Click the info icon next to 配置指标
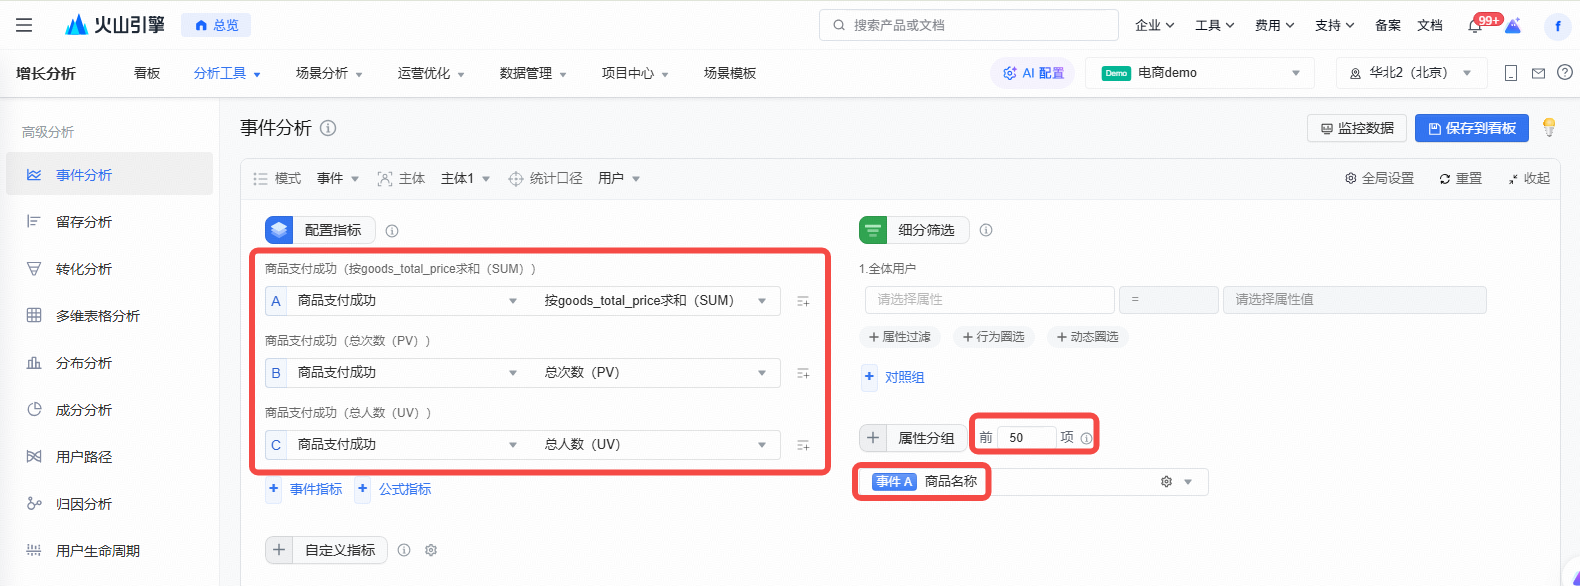The height and width of the screenshot is (586, 1580). tap(392, 231)
